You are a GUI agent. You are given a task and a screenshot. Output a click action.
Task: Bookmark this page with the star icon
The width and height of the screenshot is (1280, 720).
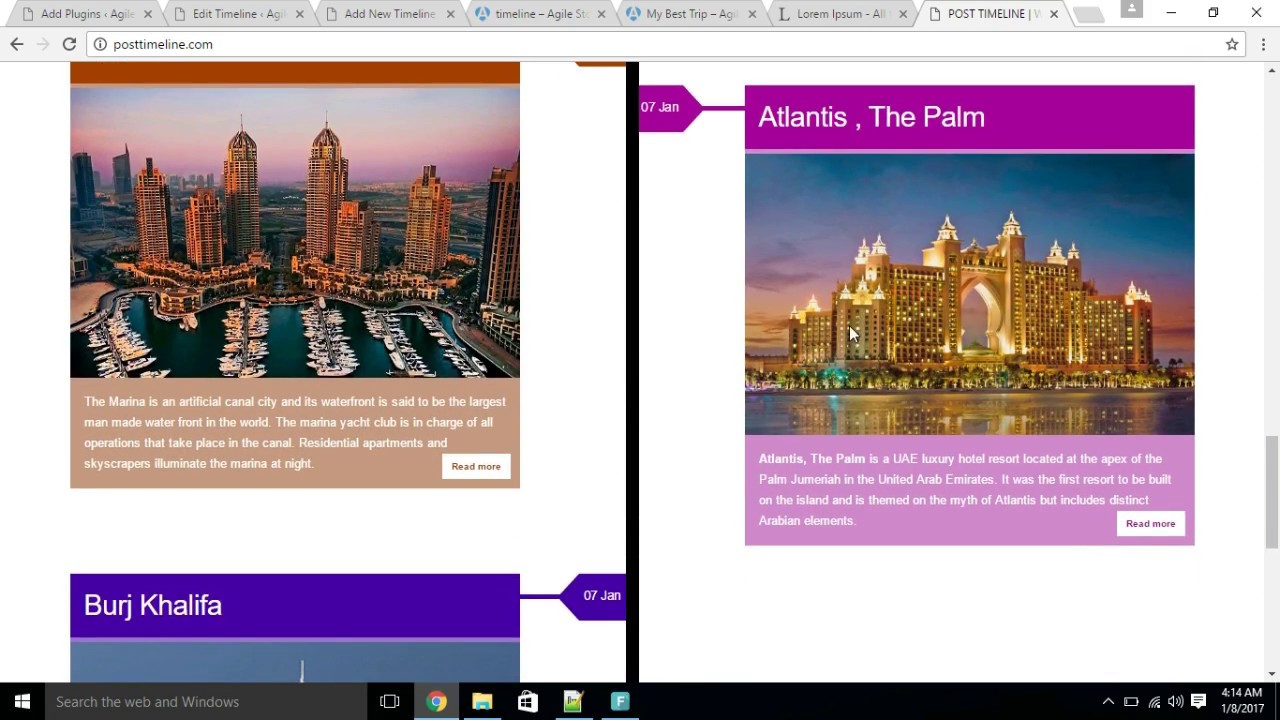point(1232,44)
